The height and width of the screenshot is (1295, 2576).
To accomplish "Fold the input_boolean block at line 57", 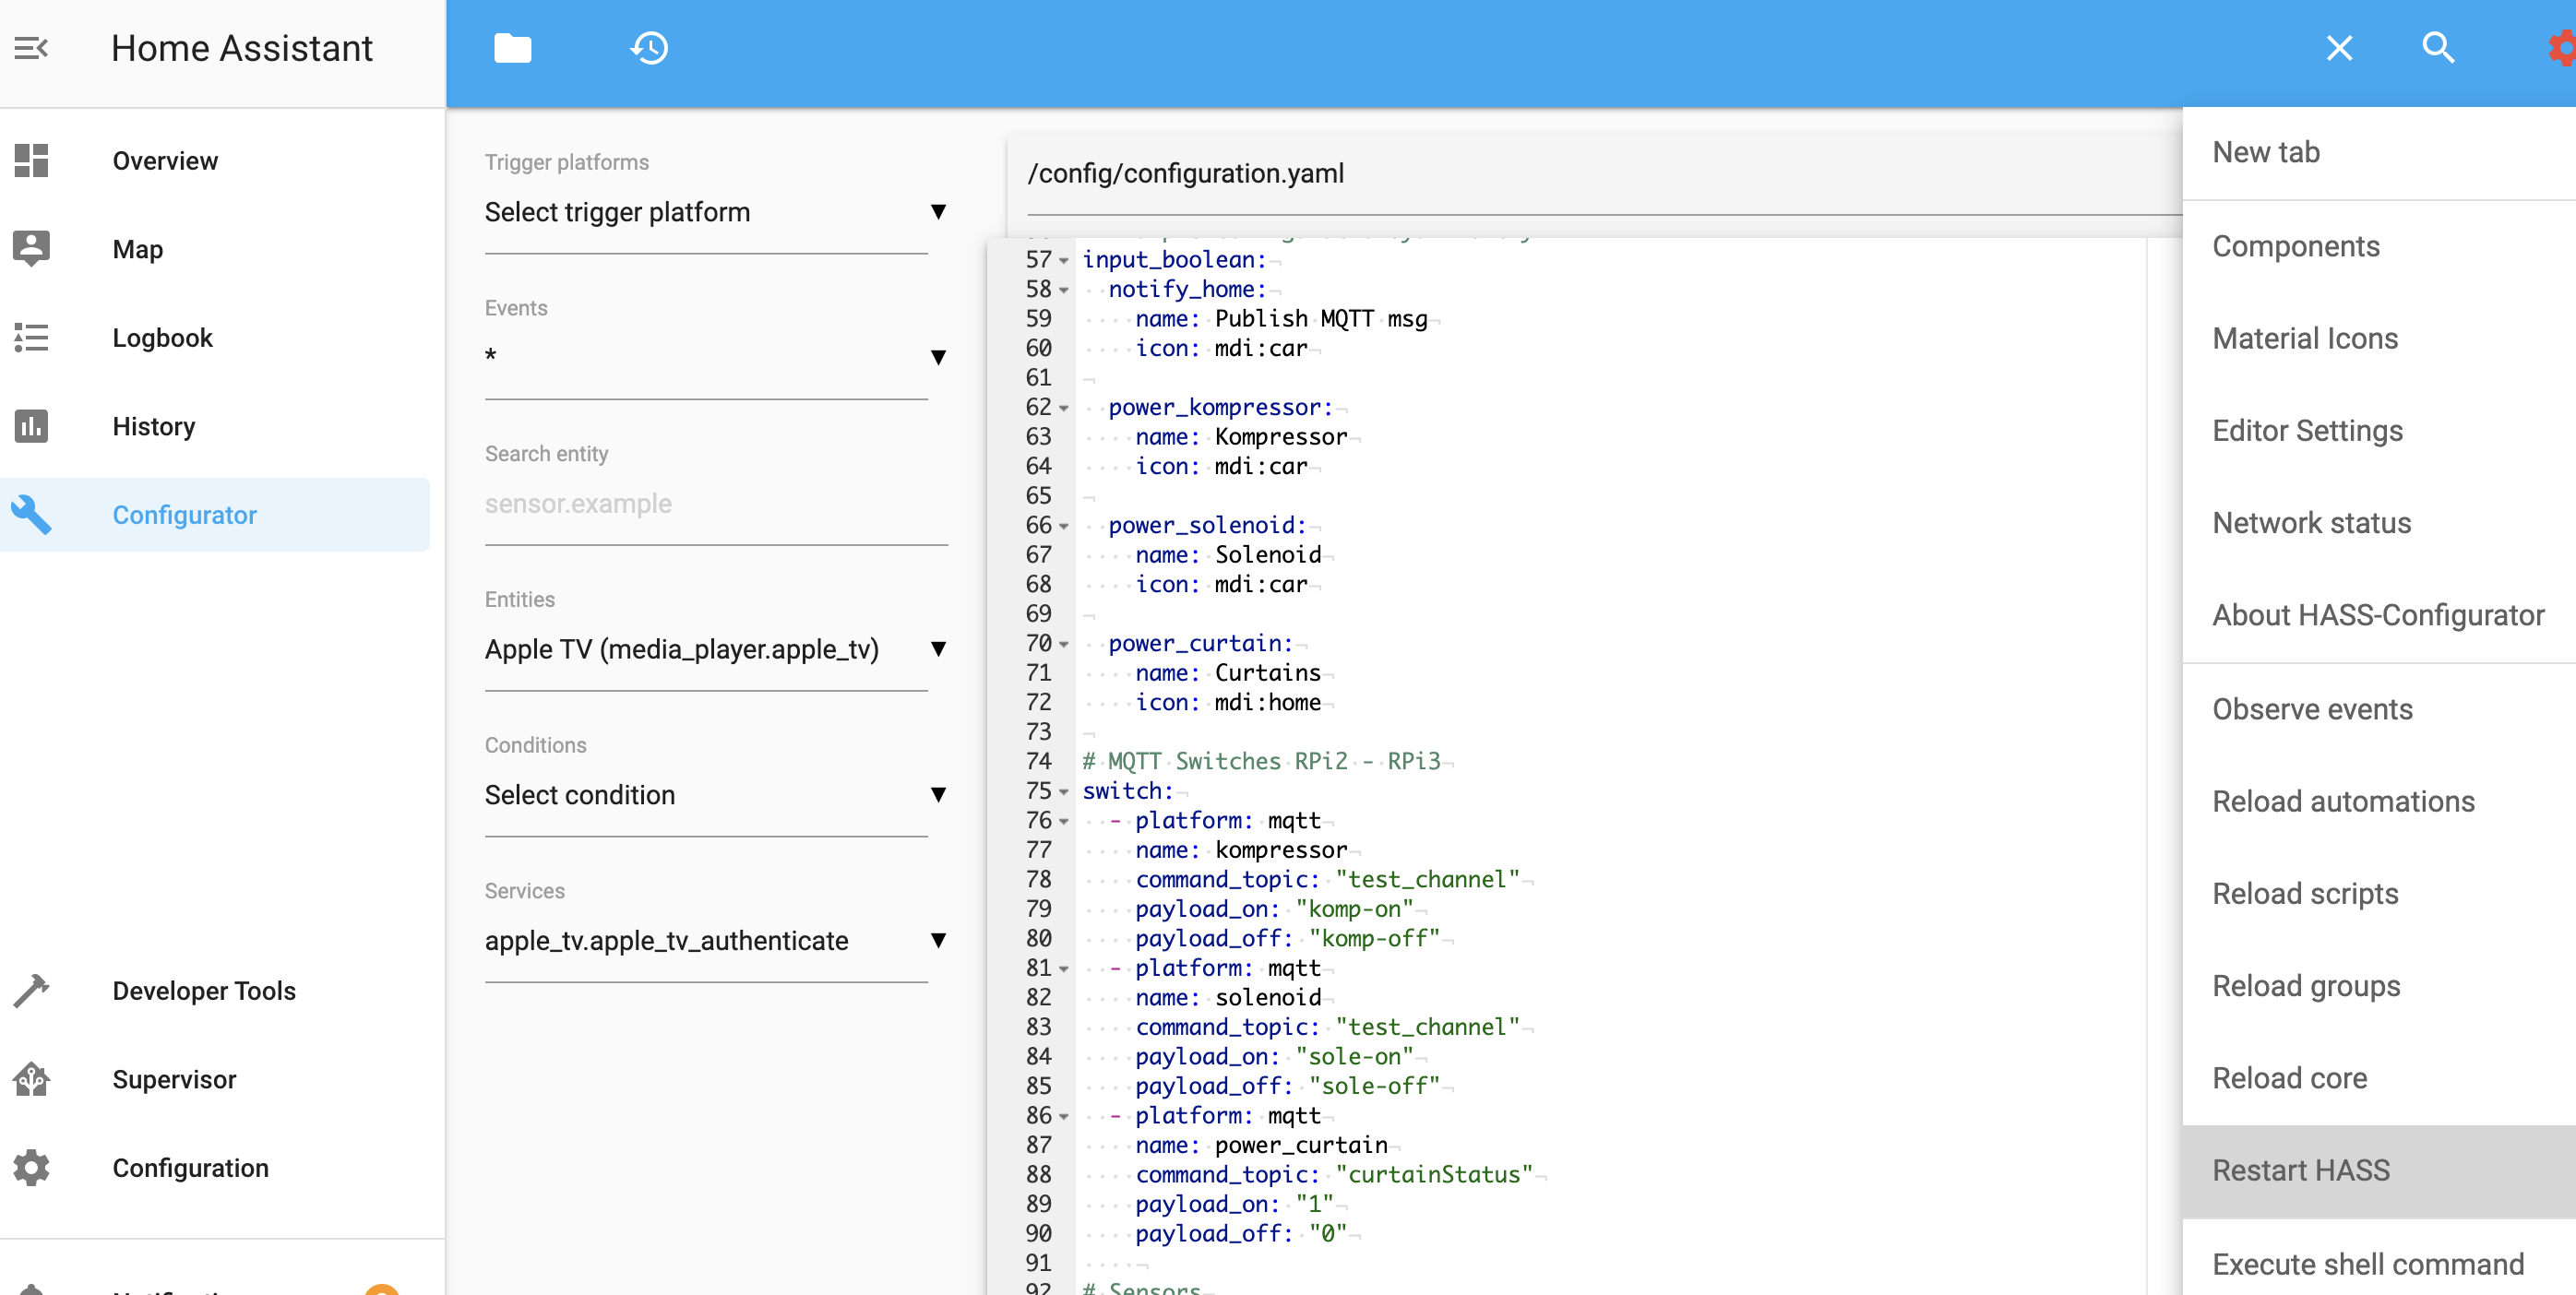I will (1064, 261).
